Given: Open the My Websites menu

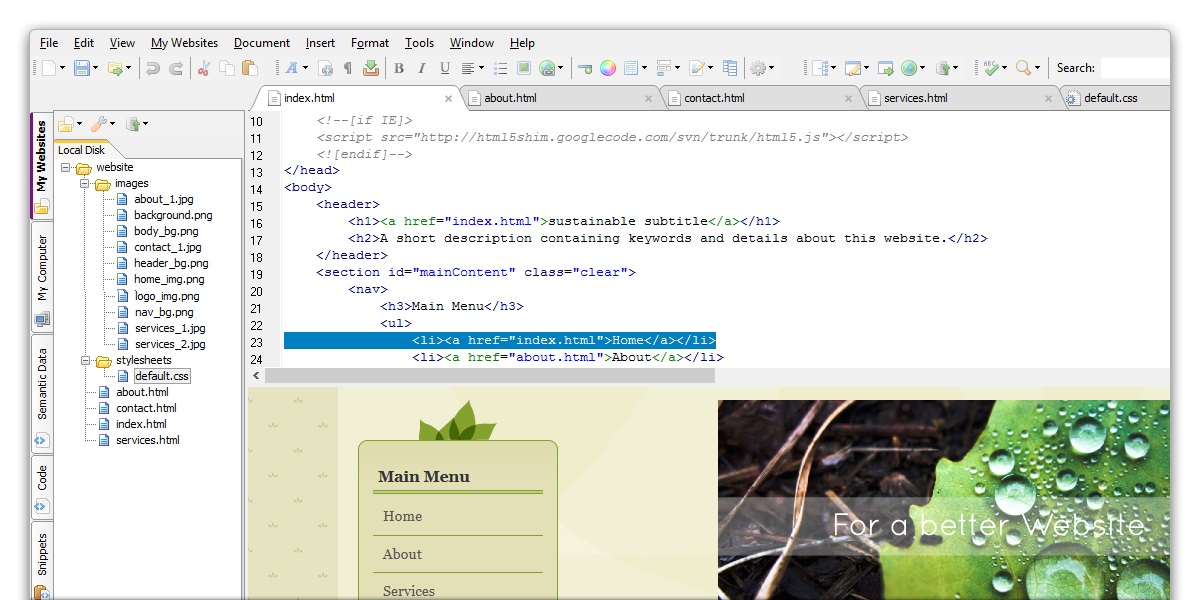Looking at the screenshot, I should pyautogui.click(x=184, y=43).
